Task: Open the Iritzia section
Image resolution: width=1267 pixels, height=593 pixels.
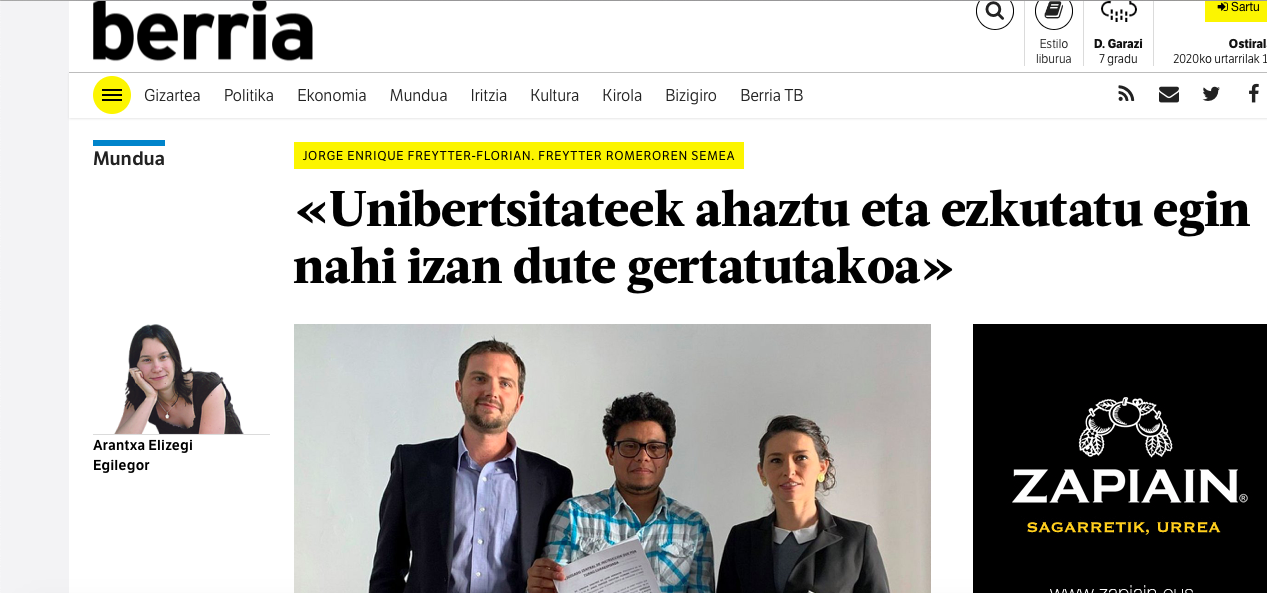Action: pos(489,96)
